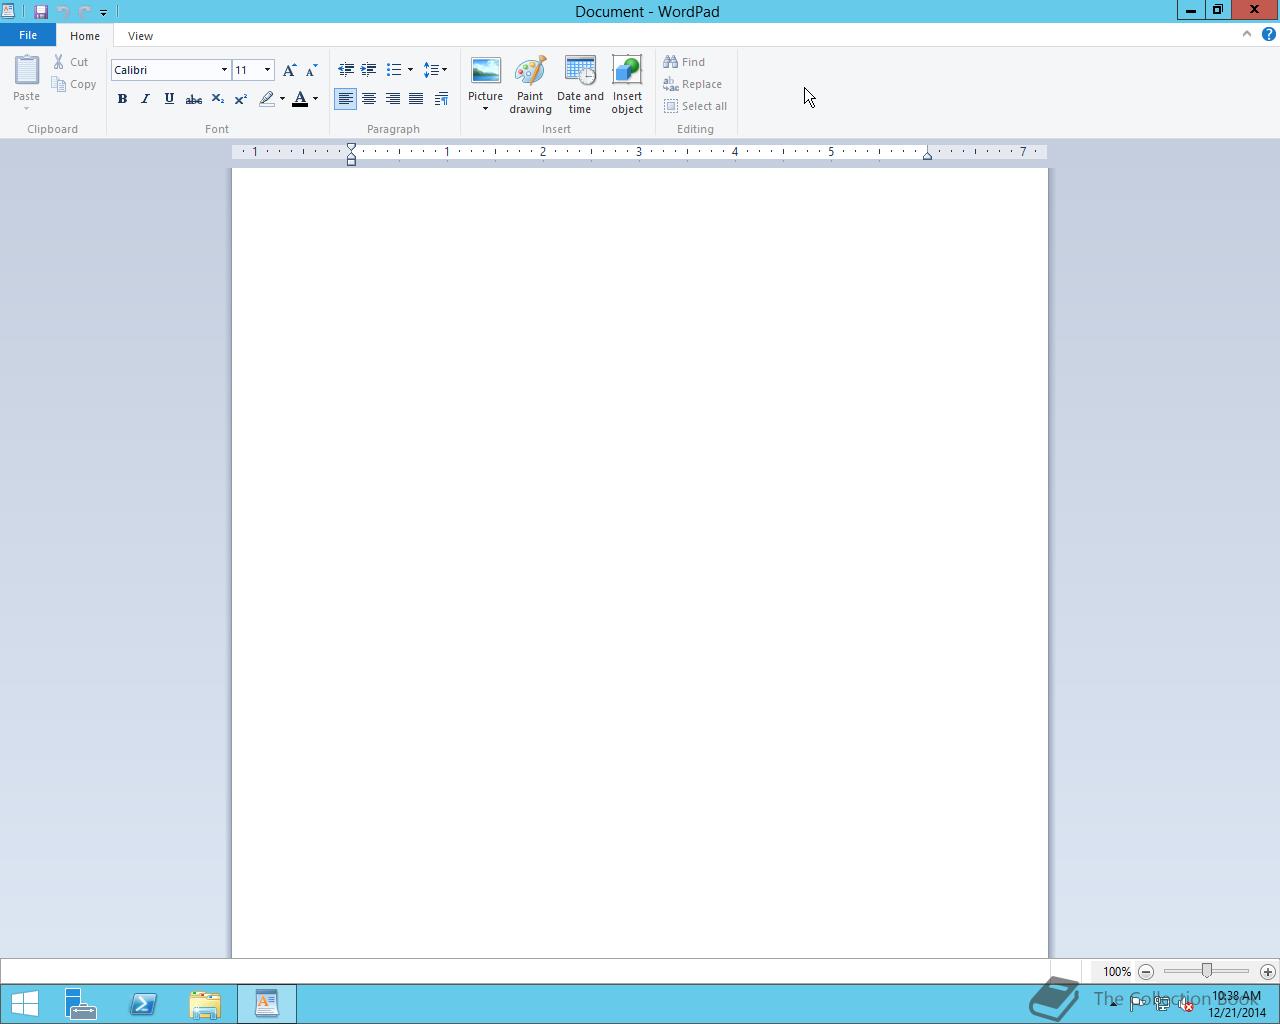Open the Windows Start button
The image size is (1280, 1024).
[x=25, y=1004]
